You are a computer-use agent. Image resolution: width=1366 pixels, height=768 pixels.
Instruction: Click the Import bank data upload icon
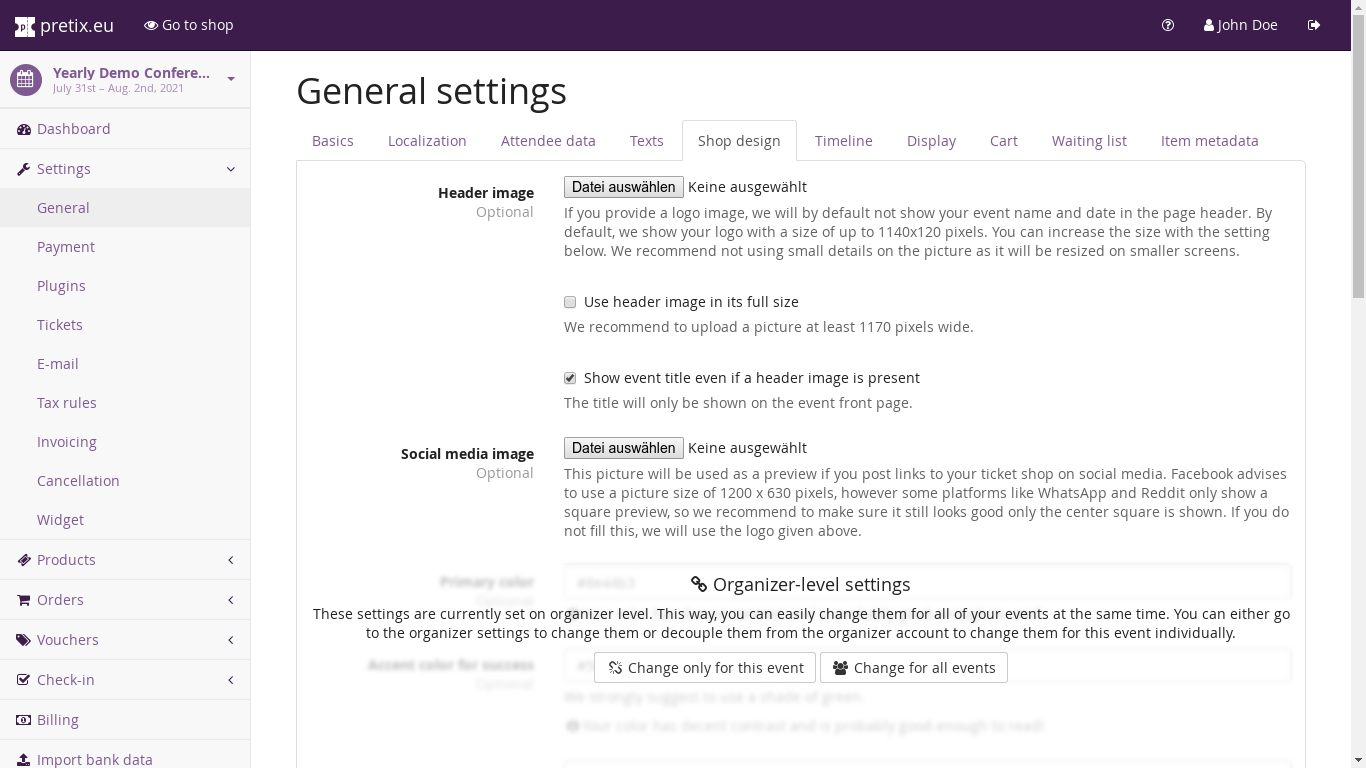[24, 760]
